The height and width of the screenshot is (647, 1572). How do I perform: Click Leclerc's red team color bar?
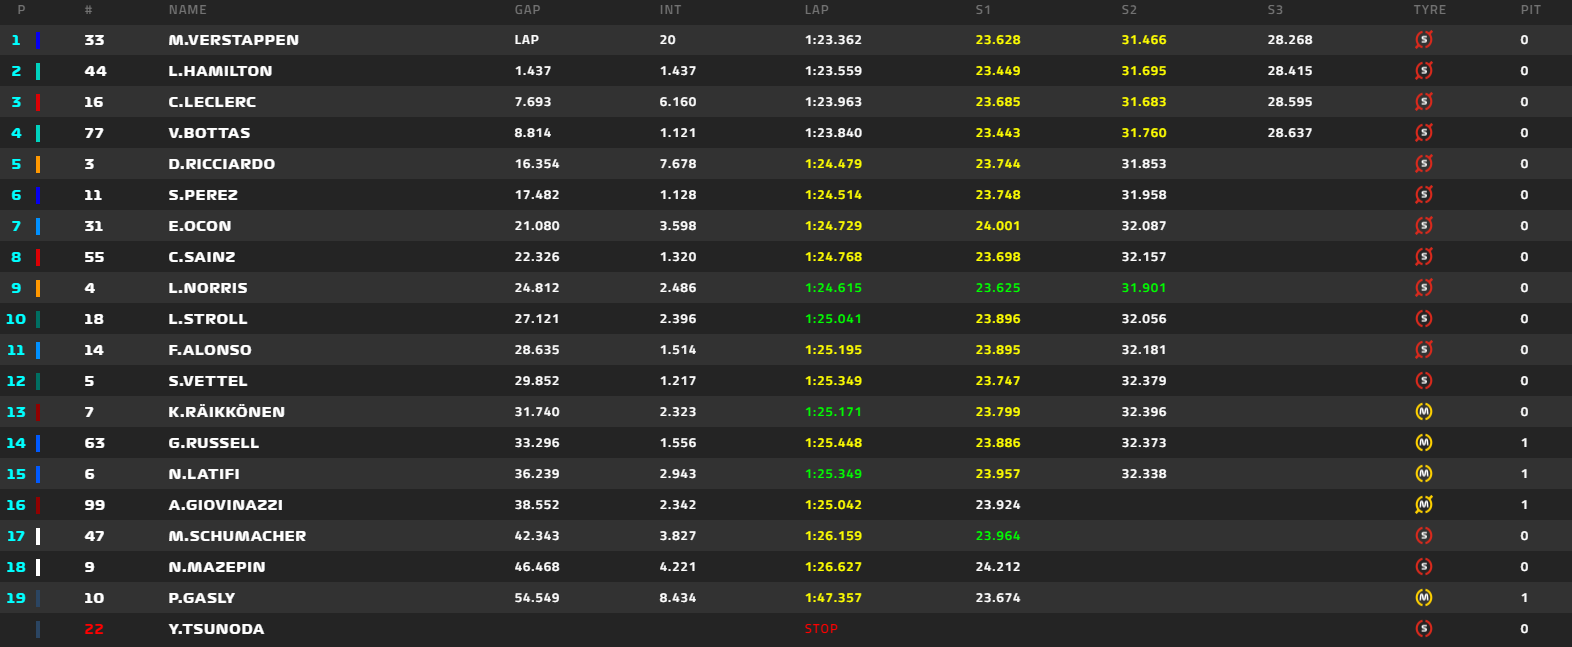pos(38,102)
